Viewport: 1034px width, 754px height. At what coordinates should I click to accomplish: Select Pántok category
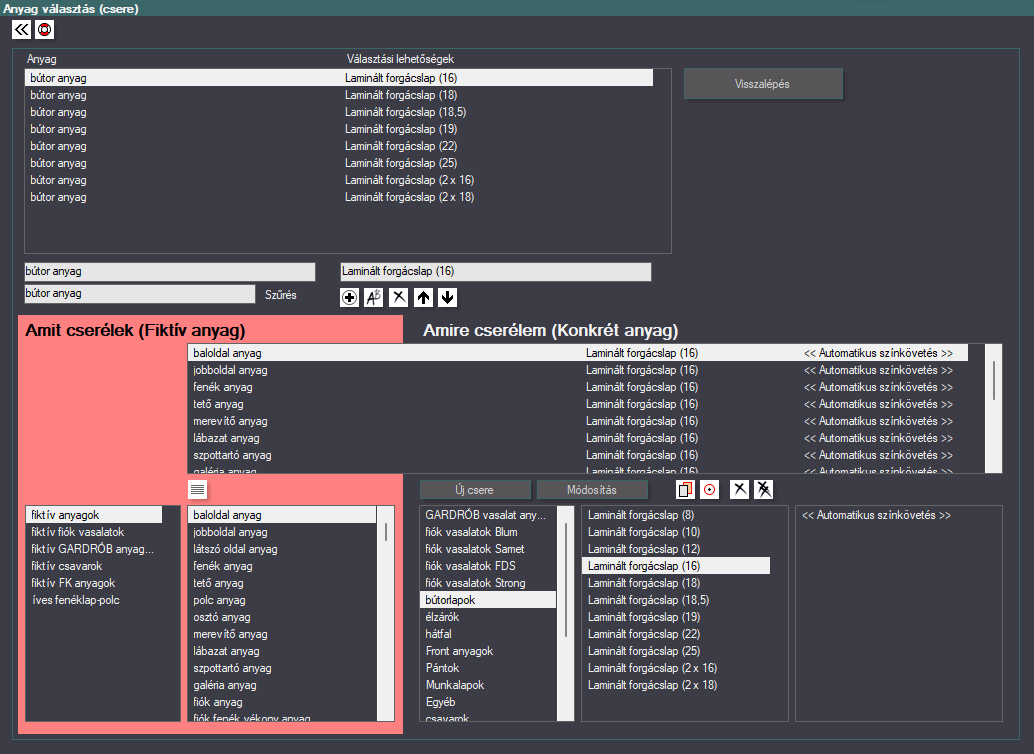(x=488, y=668)
